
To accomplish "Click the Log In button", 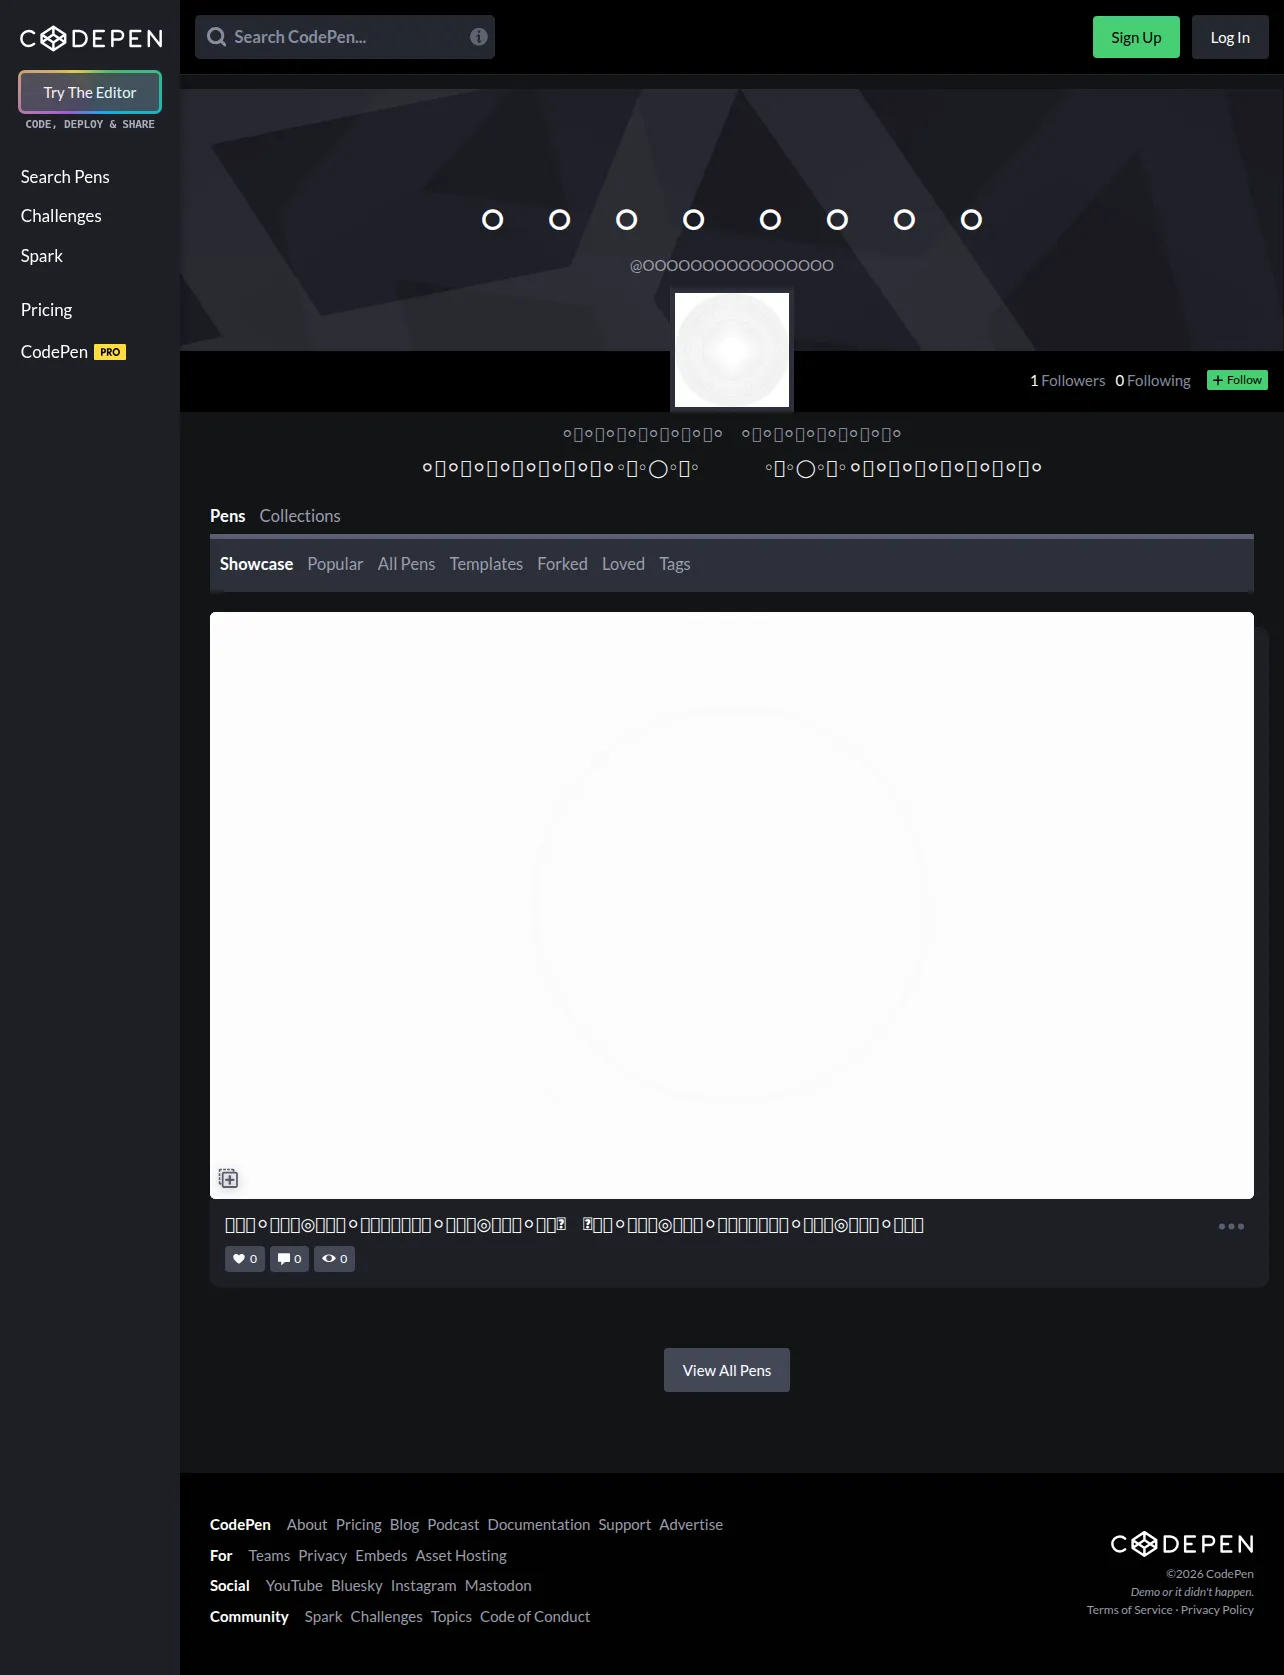I will [x=1230, y=37].
